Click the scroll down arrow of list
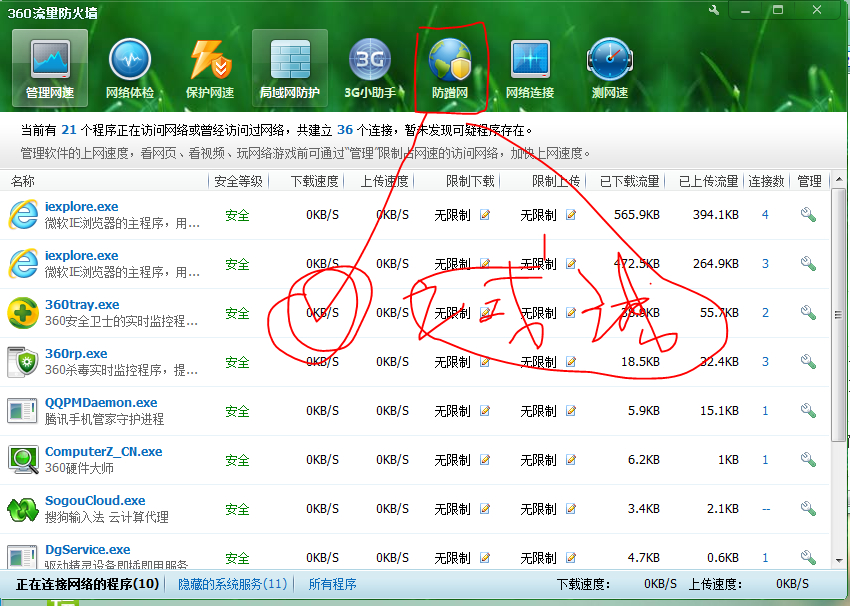The width and height of the screenshot is (850, 606). (839, 560)
